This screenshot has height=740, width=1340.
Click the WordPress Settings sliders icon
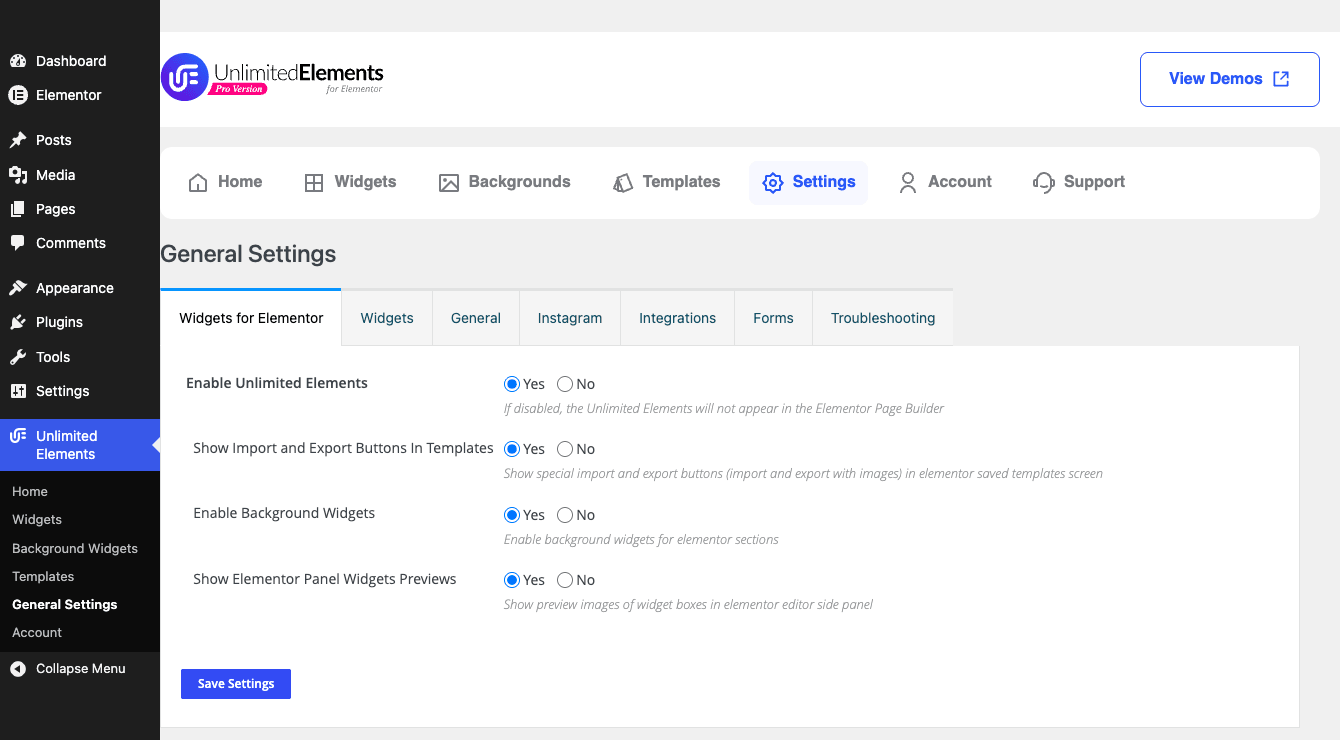click(x=18, y=391)
